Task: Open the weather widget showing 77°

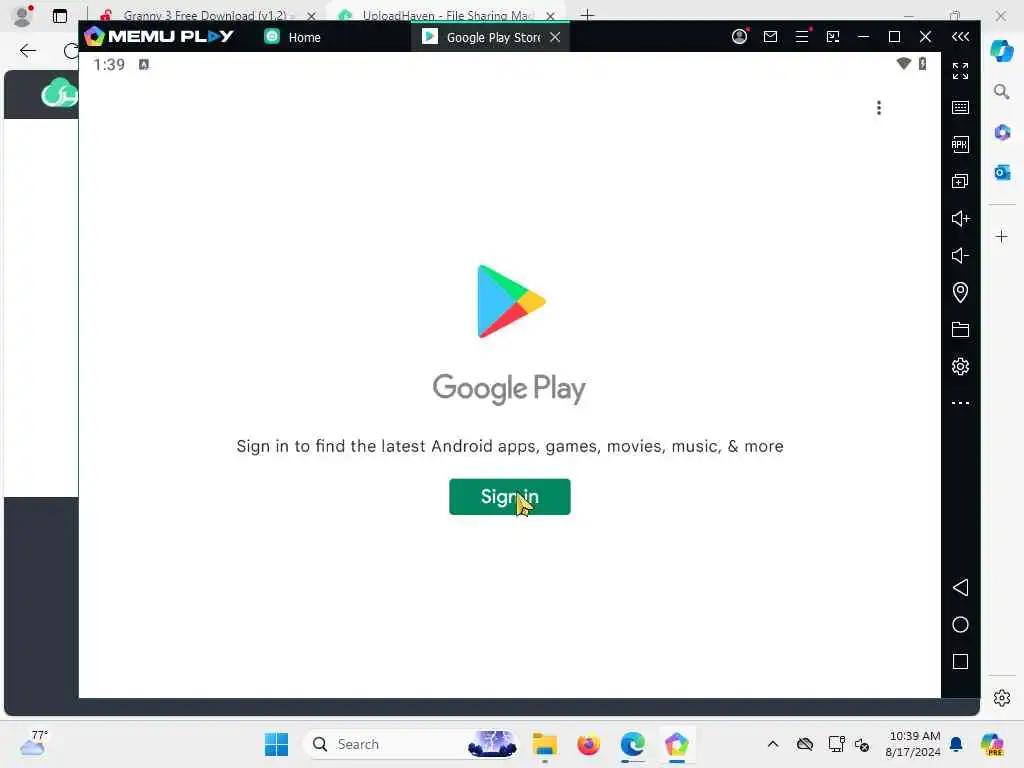Action: coord(34,743)
